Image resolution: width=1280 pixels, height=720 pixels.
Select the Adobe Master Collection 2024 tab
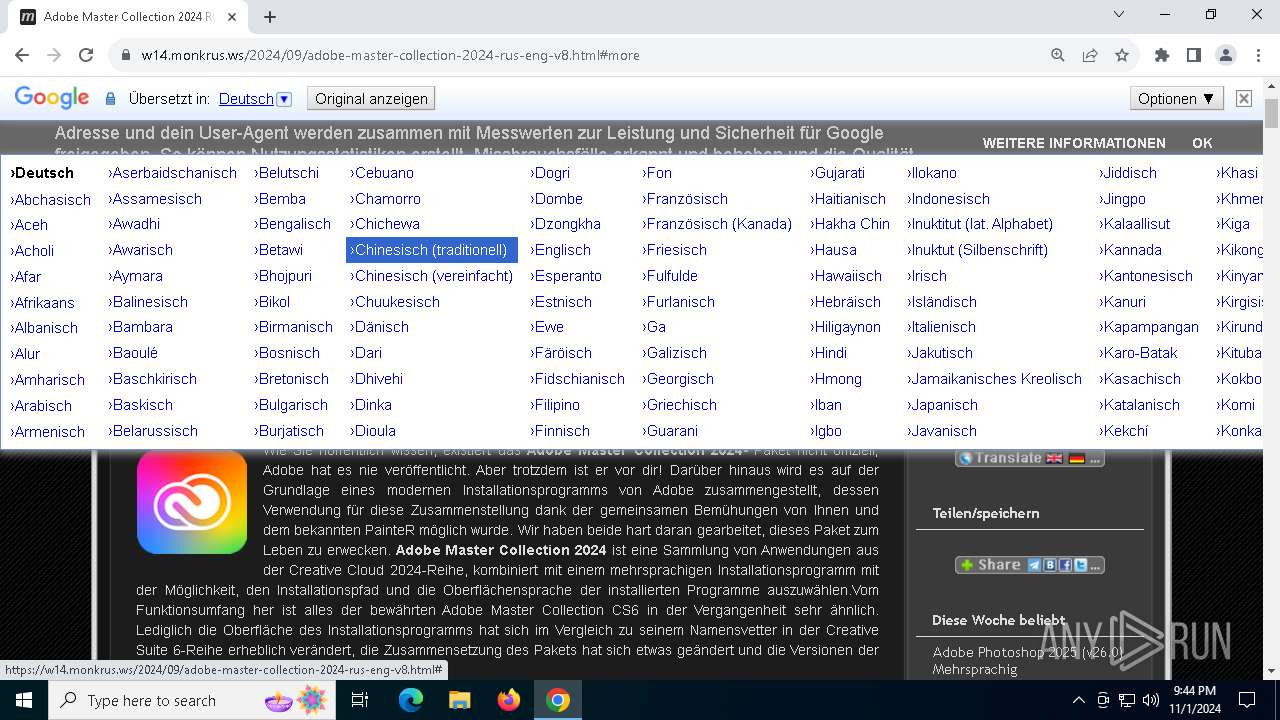128,17
